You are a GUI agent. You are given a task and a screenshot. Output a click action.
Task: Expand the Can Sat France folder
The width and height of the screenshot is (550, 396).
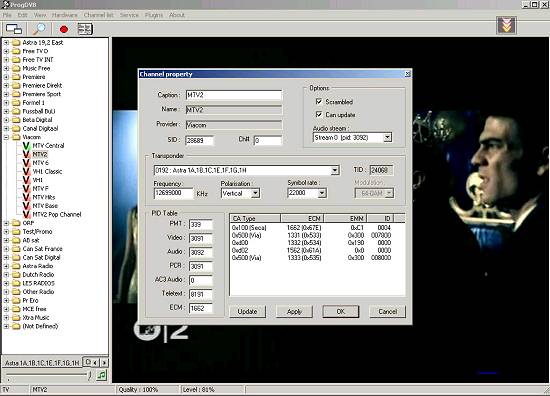pyautogui.click(x=6, y=249)
